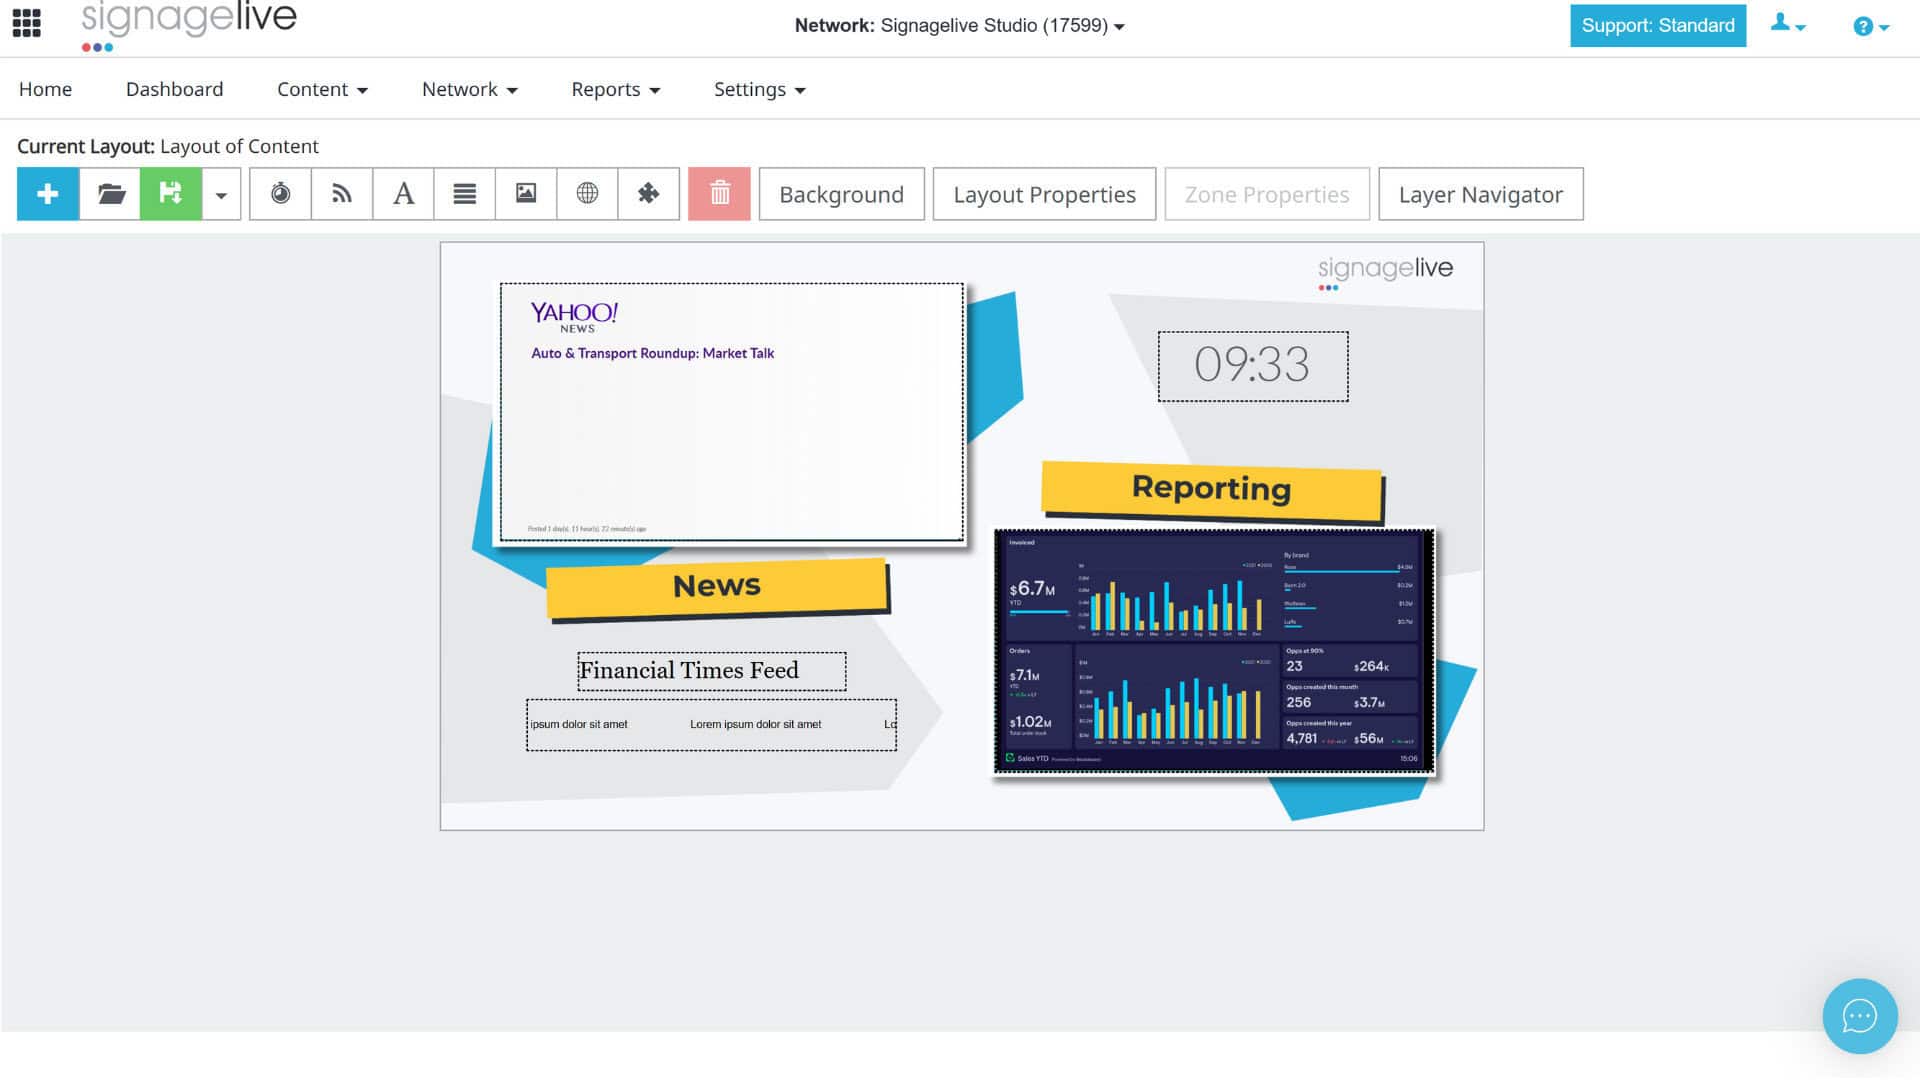Add a web page zone with the globe icon
Screen dimensions: 1920x1080
pos(587,194)
